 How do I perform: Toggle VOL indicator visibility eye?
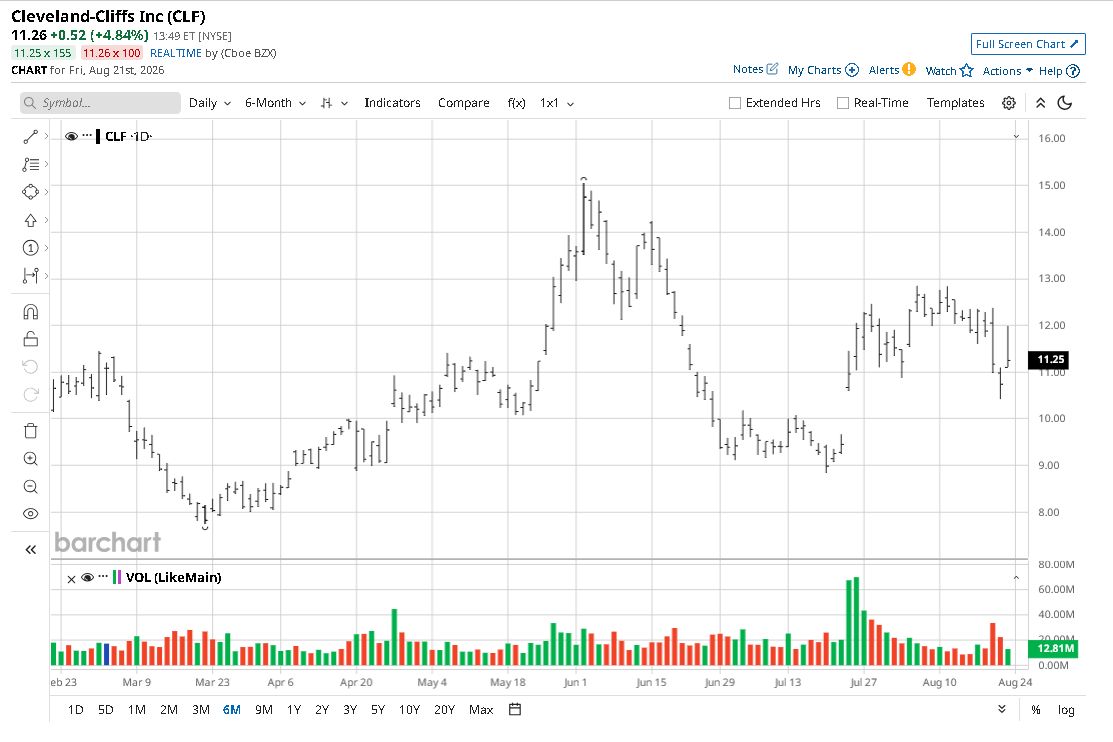click(x=87, y=577)
